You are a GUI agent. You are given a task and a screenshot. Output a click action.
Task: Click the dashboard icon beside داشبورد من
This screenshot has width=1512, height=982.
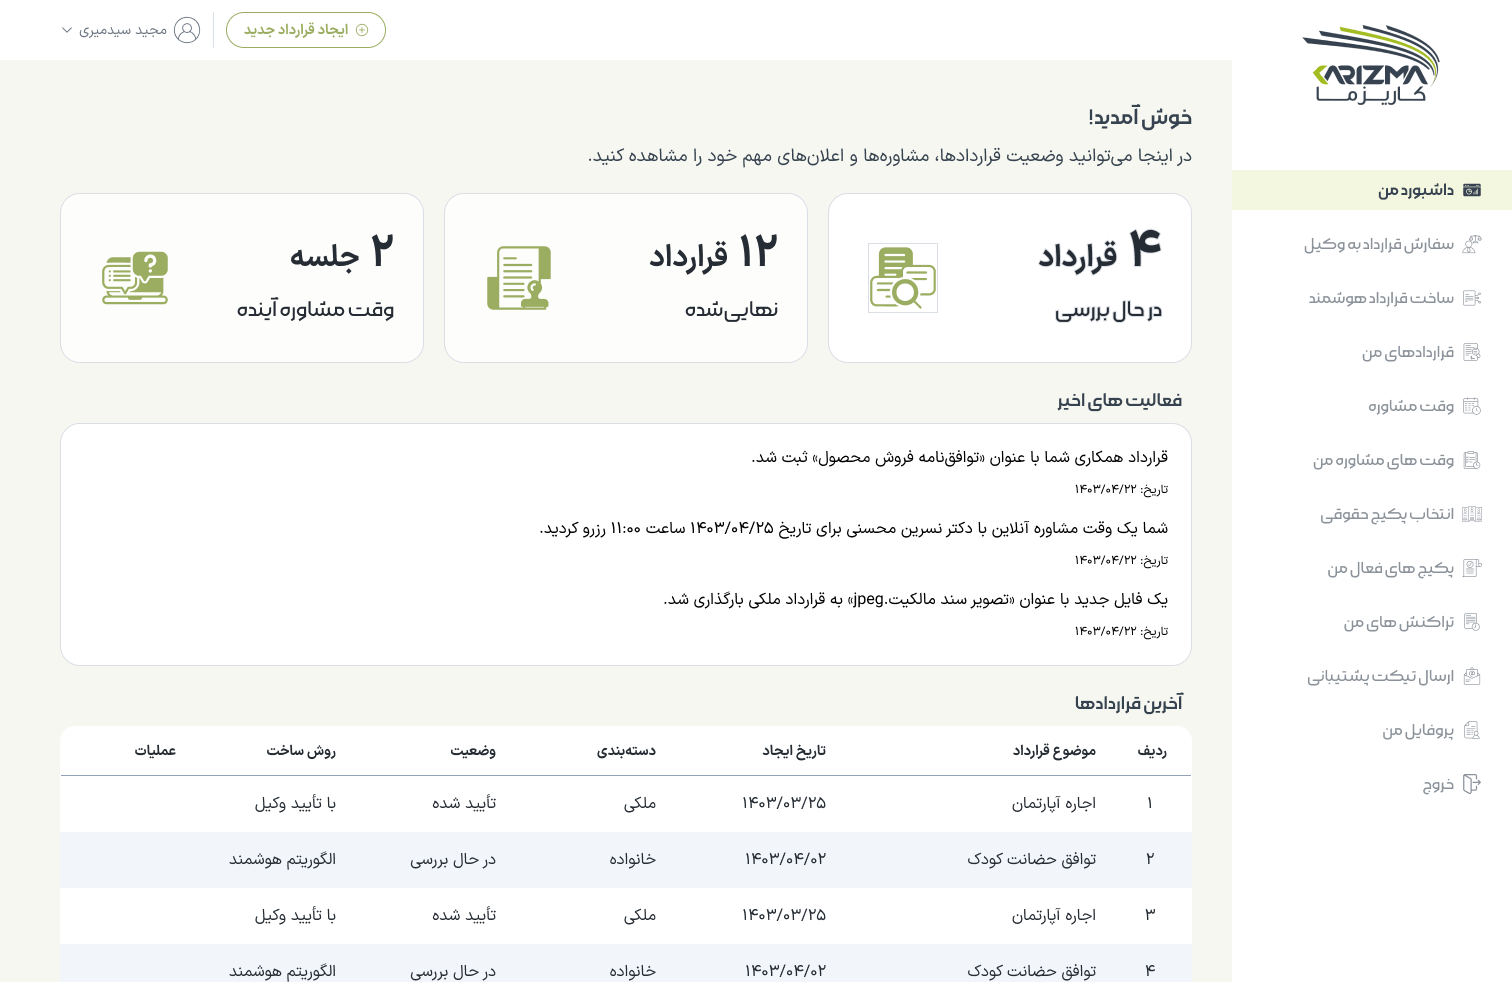[1471, 190]
